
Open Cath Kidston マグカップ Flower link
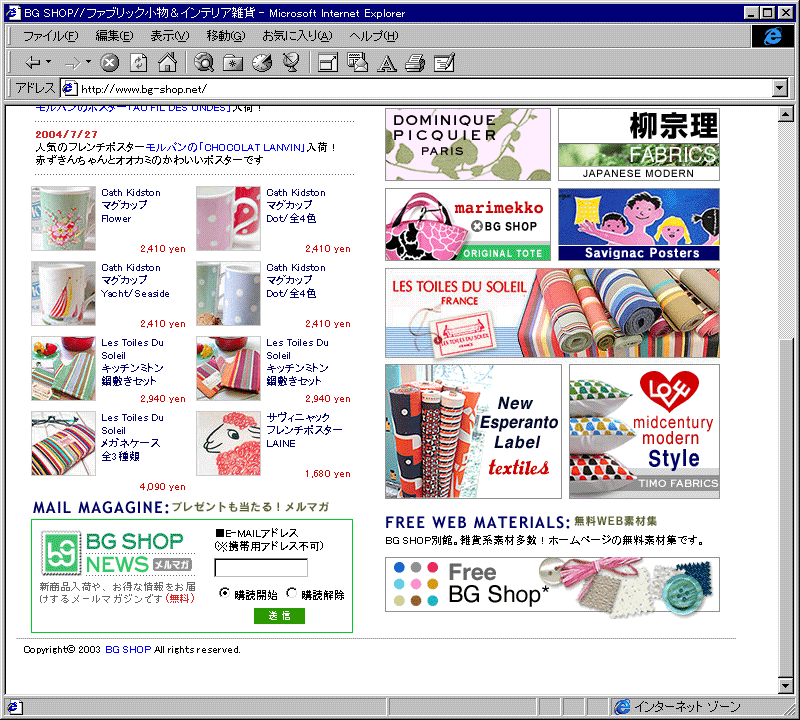pos(131,206)
